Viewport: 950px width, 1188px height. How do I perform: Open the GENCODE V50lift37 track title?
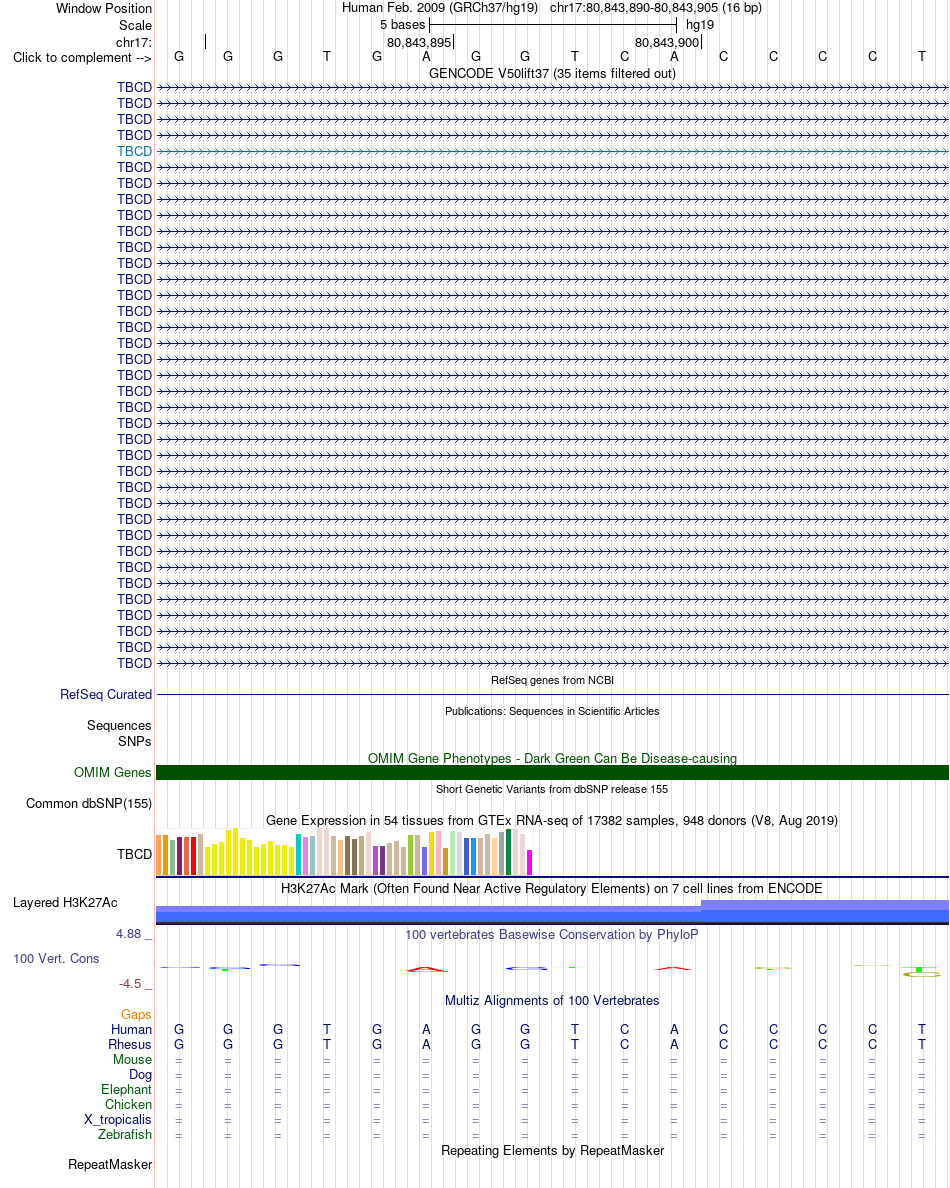[552, 73]
